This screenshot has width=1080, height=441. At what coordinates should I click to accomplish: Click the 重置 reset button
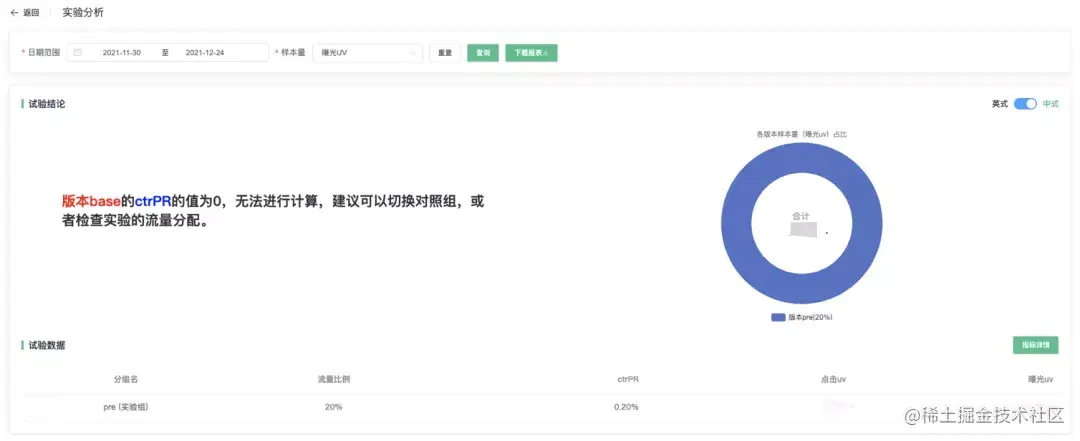(x=445, y=52)
